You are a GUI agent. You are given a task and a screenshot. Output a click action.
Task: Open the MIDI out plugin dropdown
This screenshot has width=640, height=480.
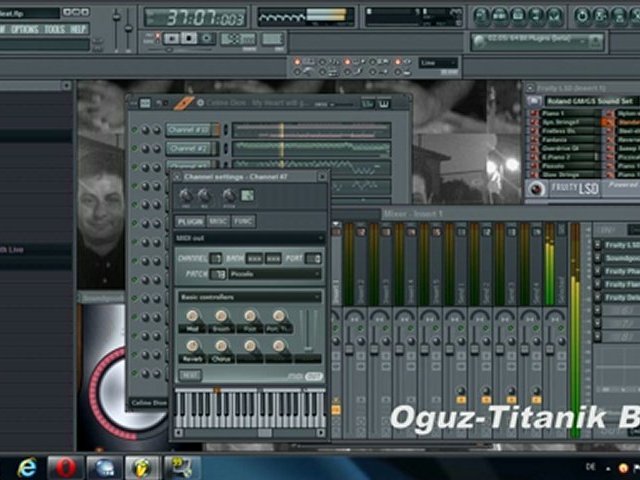click(249, 239)
